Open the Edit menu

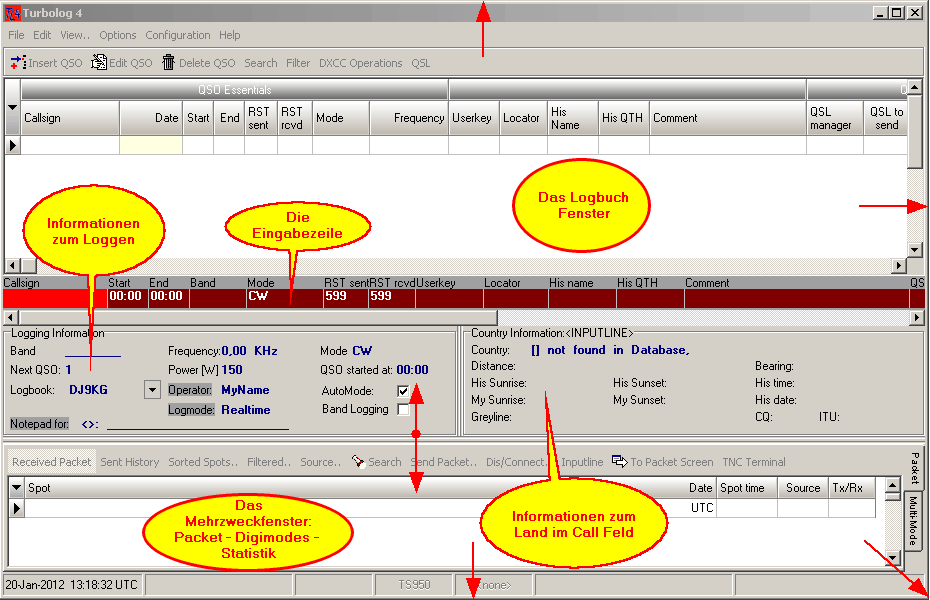point(42,35)
